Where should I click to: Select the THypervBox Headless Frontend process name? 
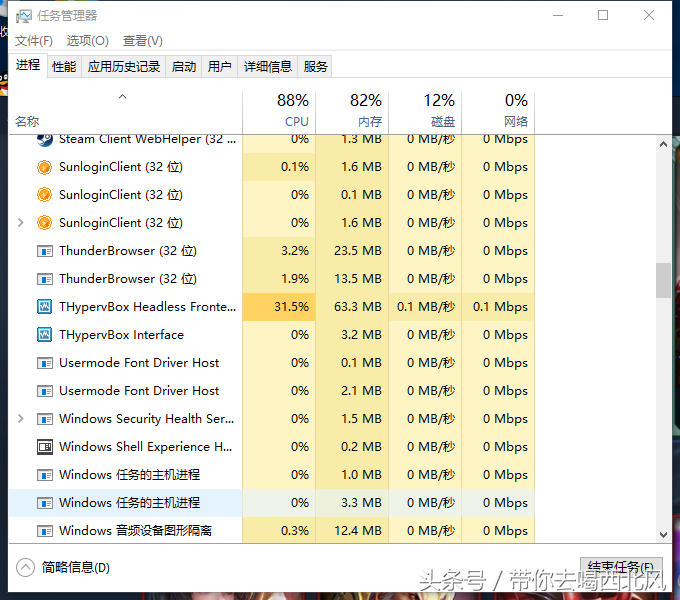coord(147,307)
